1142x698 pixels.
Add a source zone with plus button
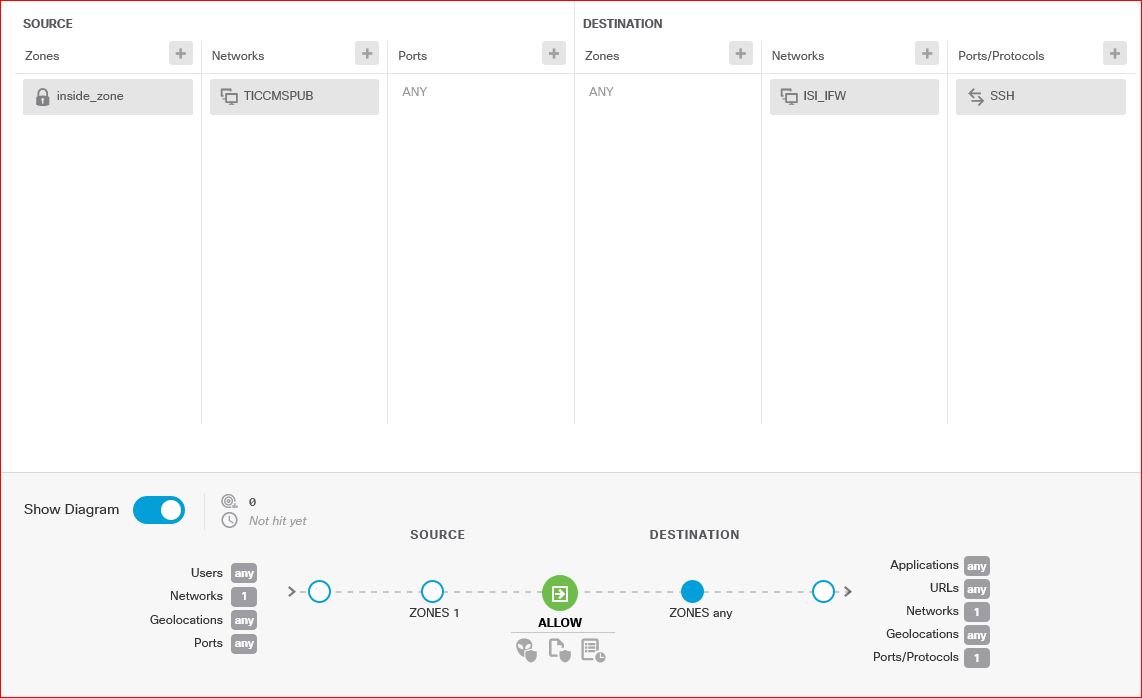180,54
